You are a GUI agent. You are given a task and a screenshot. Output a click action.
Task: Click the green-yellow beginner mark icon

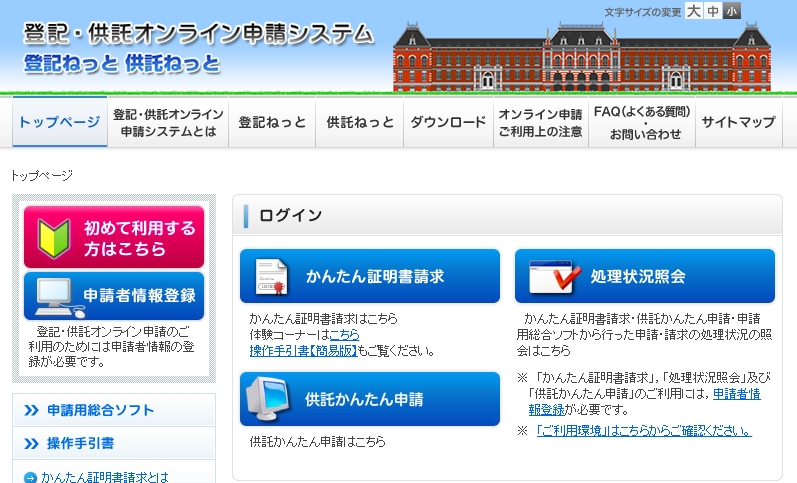pyautogui.click(x=54, y=238)
